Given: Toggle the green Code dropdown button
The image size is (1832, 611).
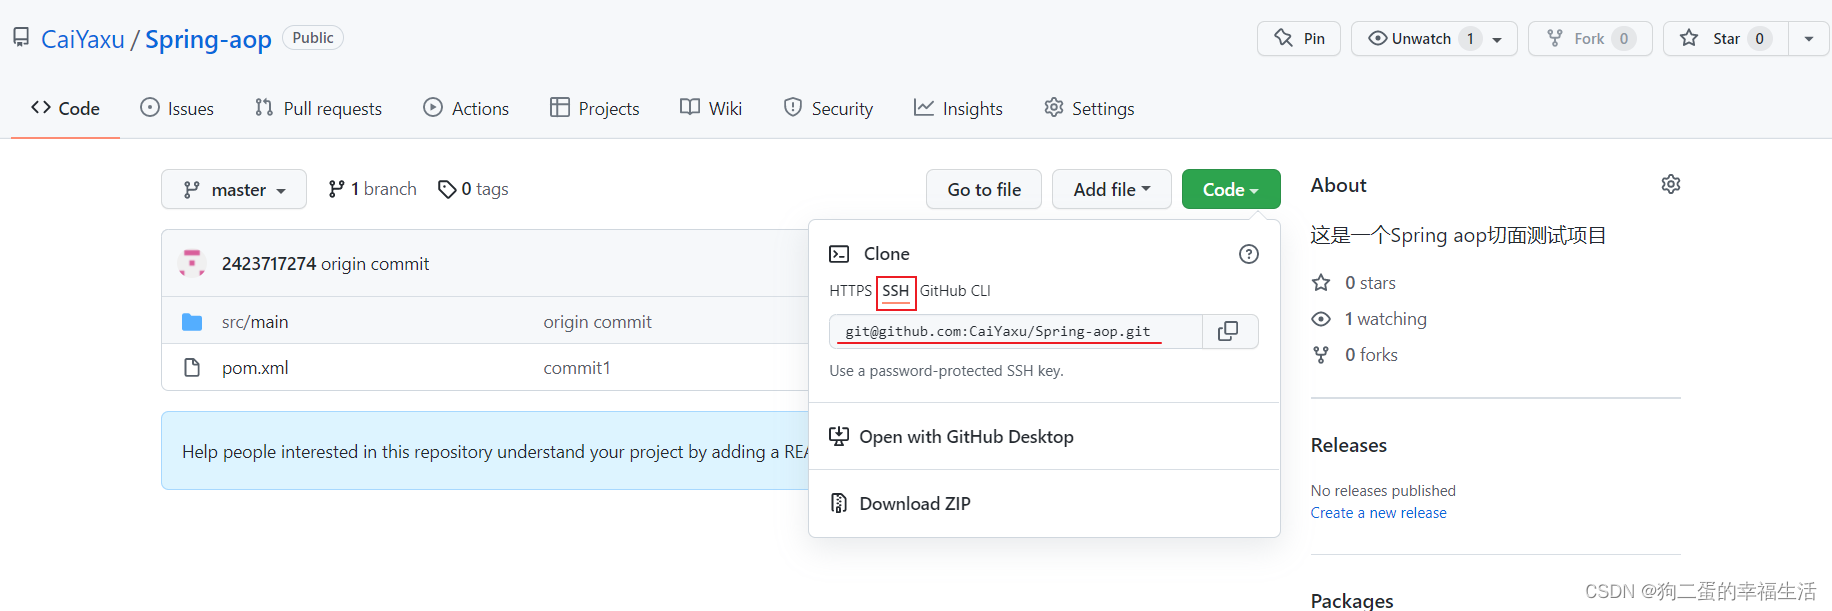Looking at the screenshot, I should tap(1231, 189).
